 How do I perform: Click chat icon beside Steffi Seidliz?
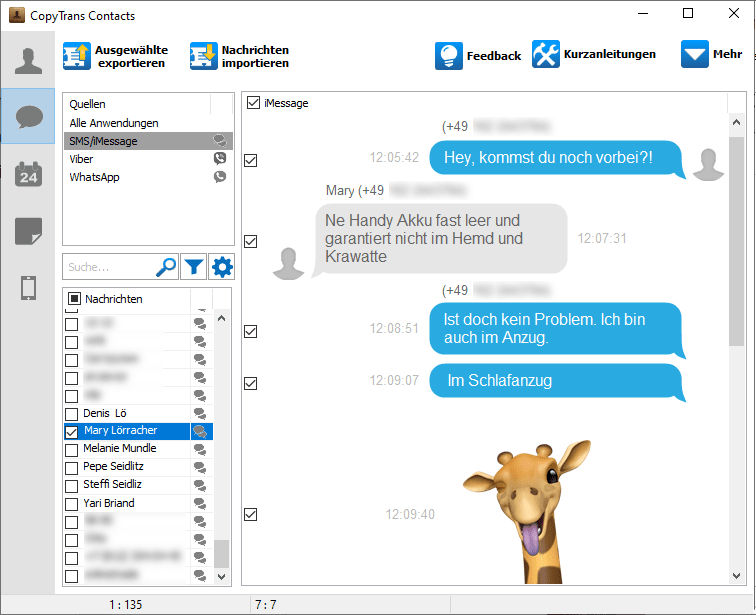200,485
